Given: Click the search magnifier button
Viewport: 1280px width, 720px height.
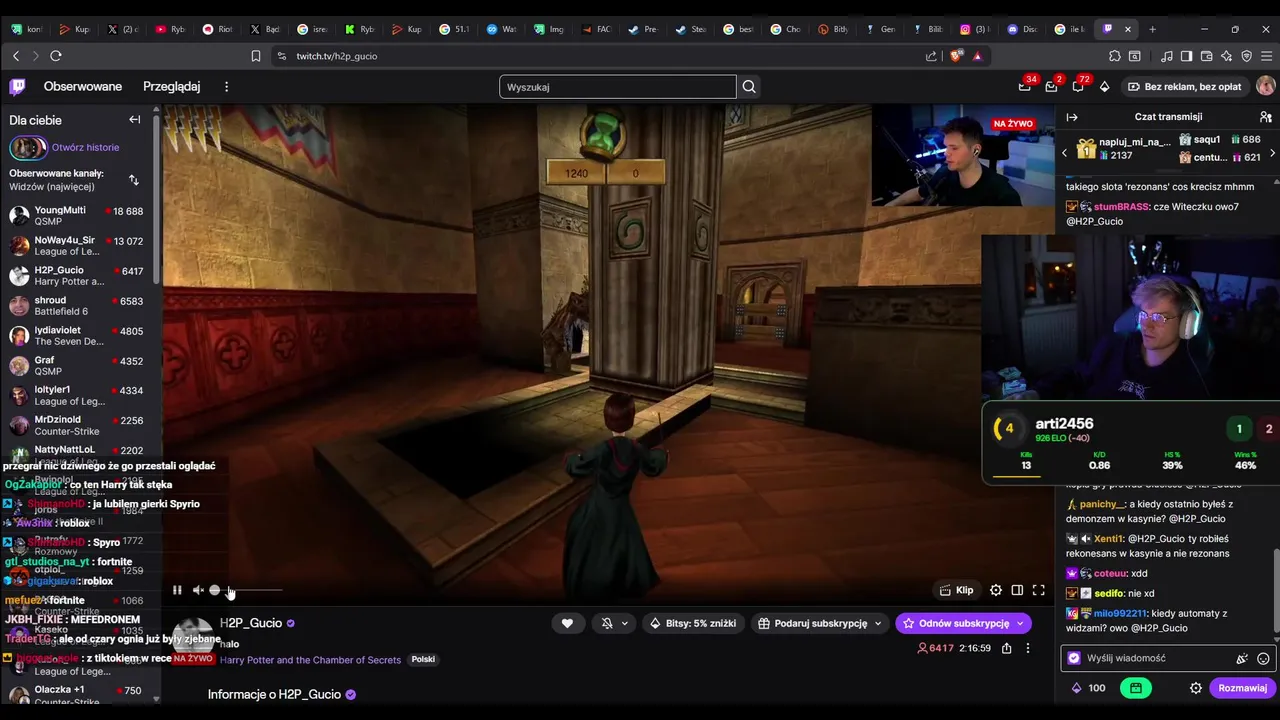Looking at the screenshot, I should [749, 87].
